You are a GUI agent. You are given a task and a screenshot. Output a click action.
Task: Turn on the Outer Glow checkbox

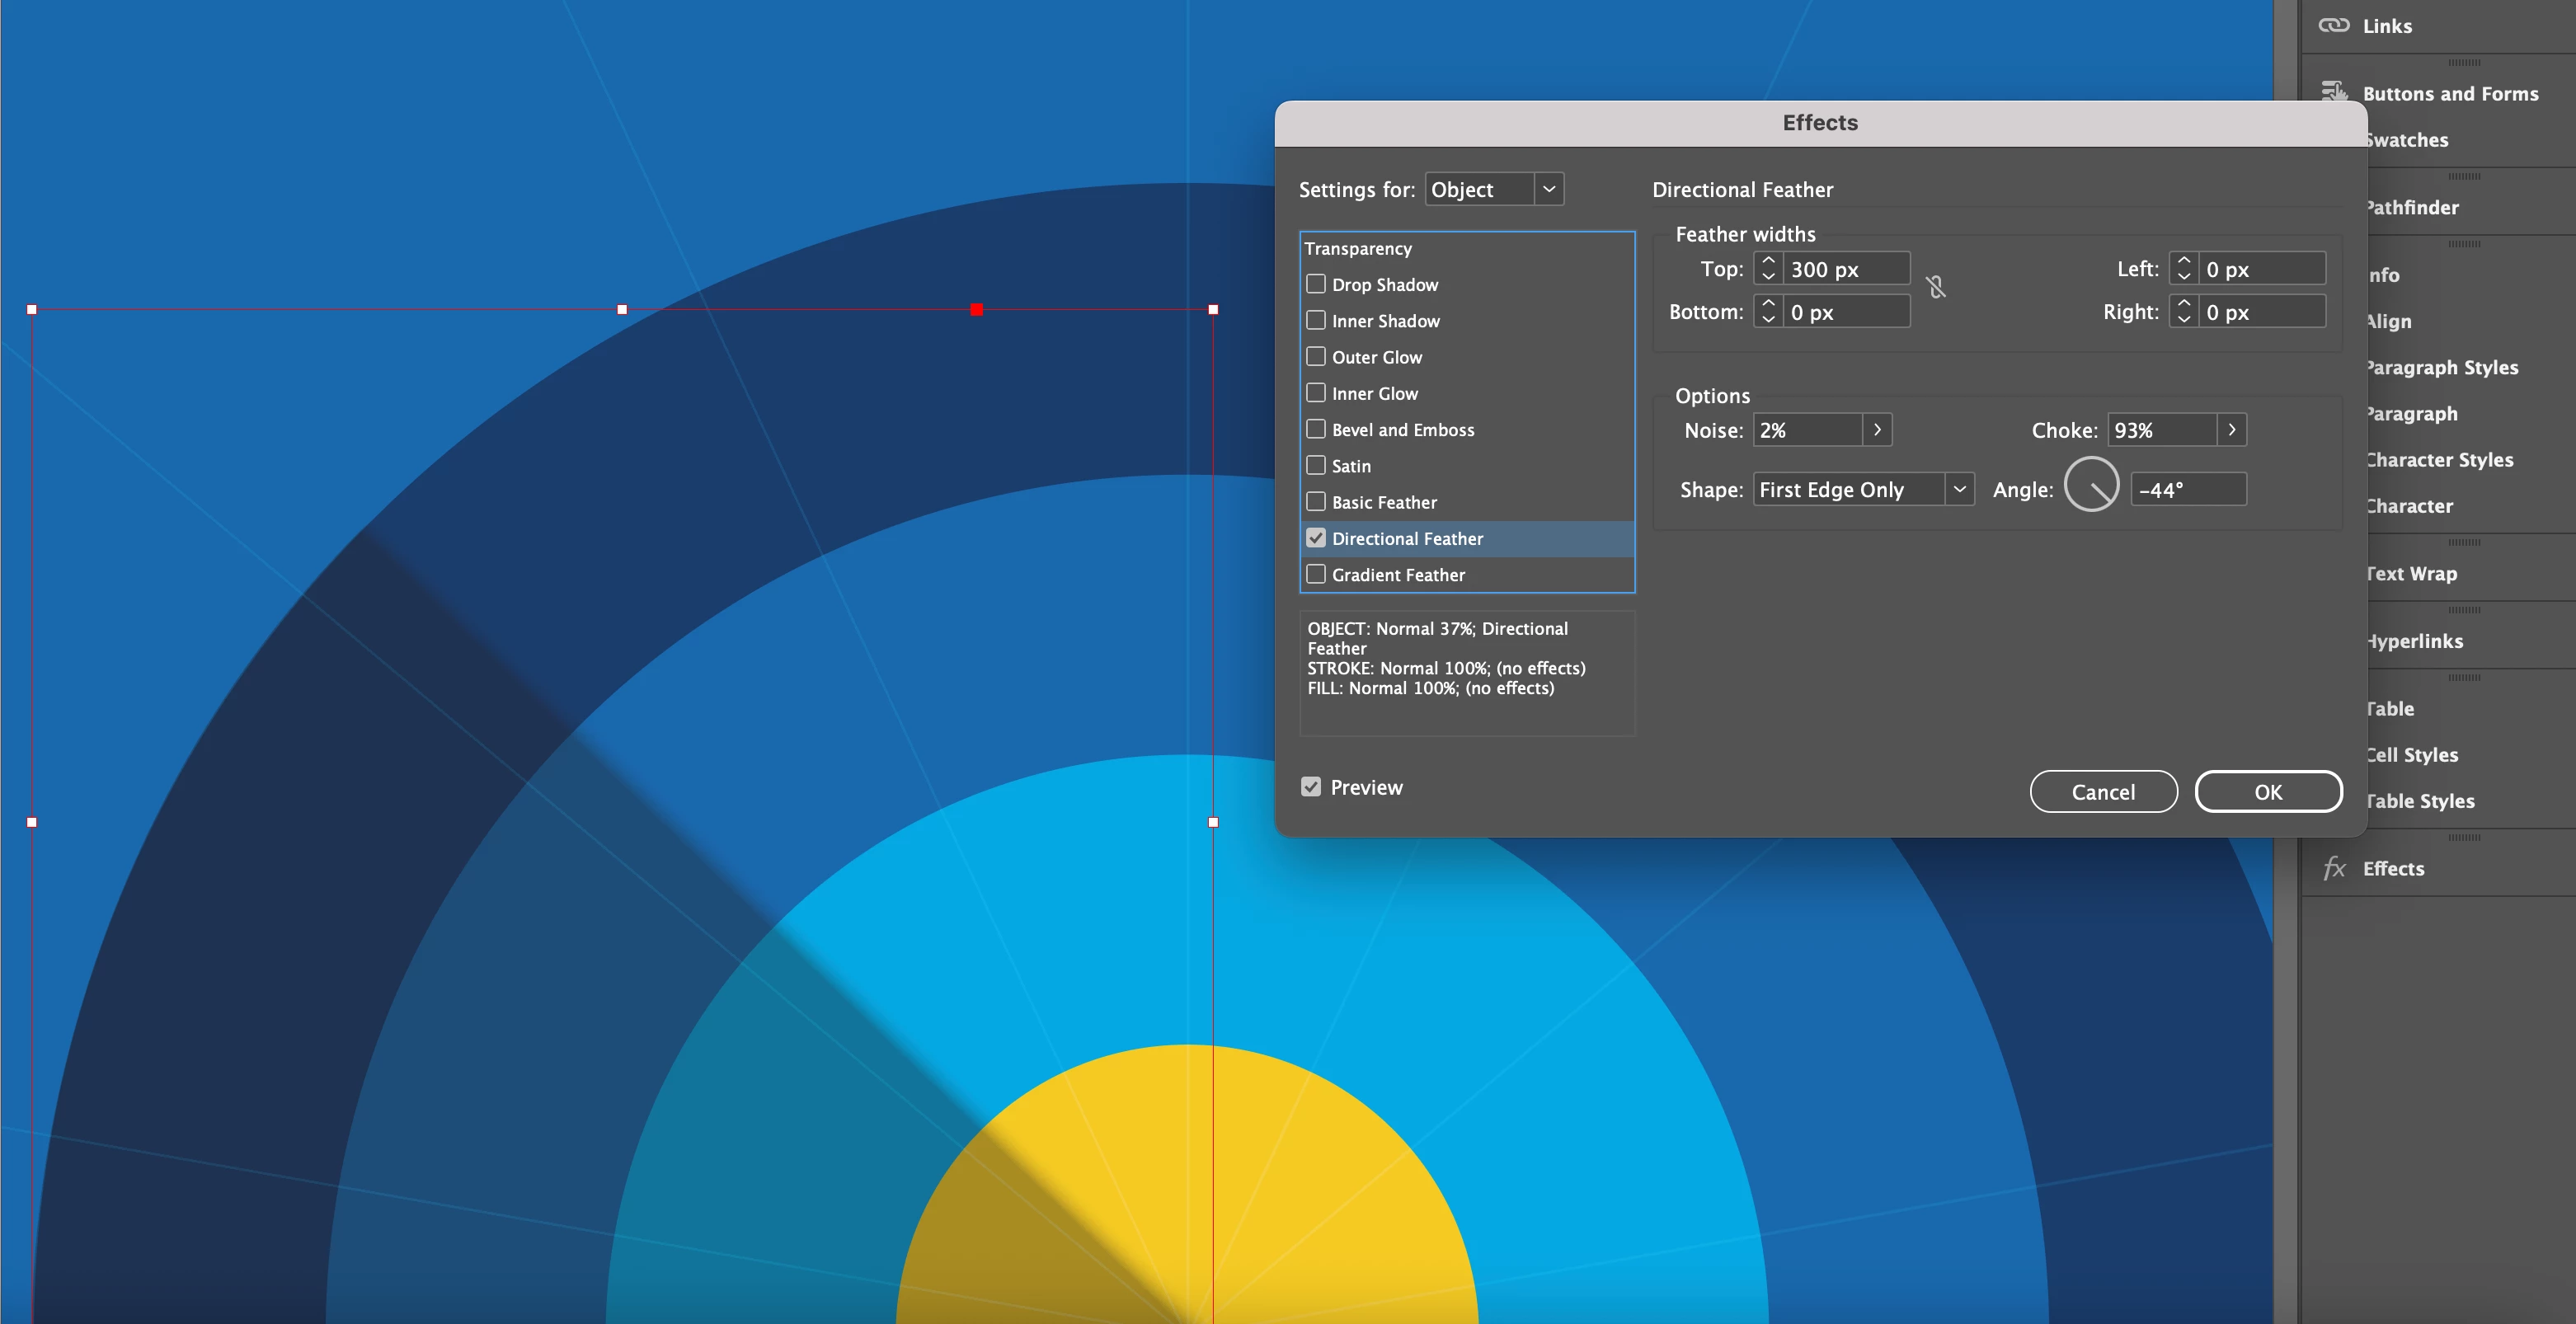(x=1316, y=356)
